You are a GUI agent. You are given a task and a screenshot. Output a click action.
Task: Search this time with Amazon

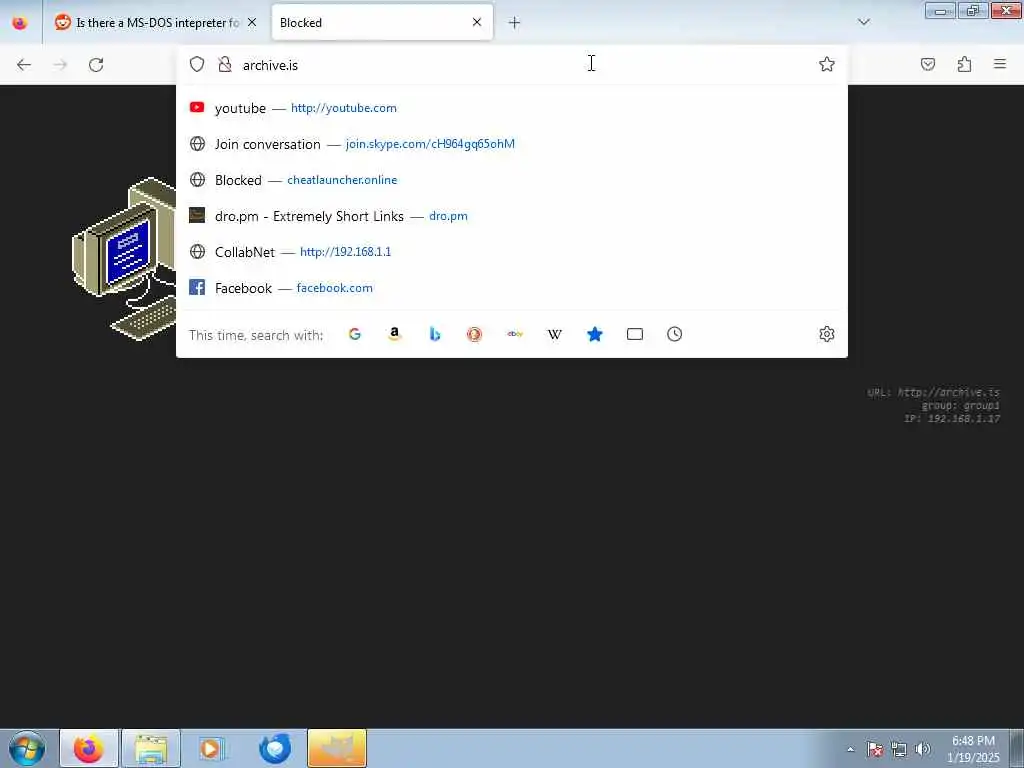coord(394,334)
